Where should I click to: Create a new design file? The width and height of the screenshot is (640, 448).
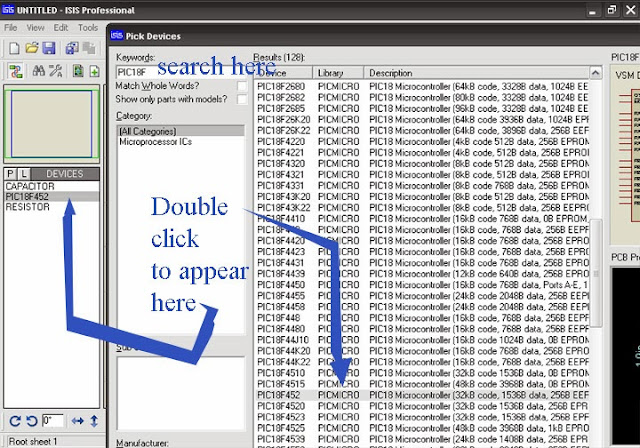(x=14, y=49)
